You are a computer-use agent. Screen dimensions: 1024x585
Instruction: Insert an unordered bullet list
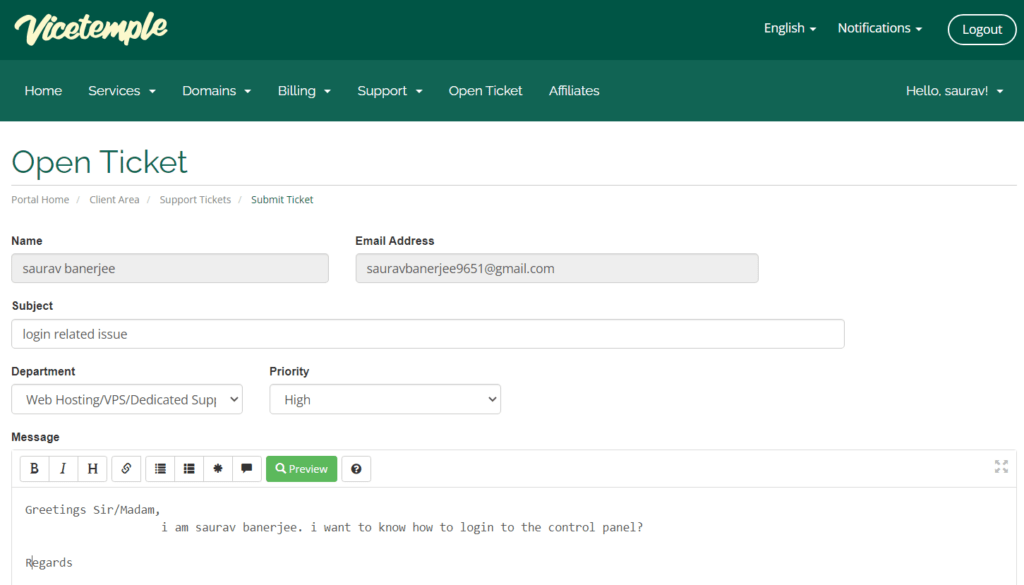tap(160, 469)
